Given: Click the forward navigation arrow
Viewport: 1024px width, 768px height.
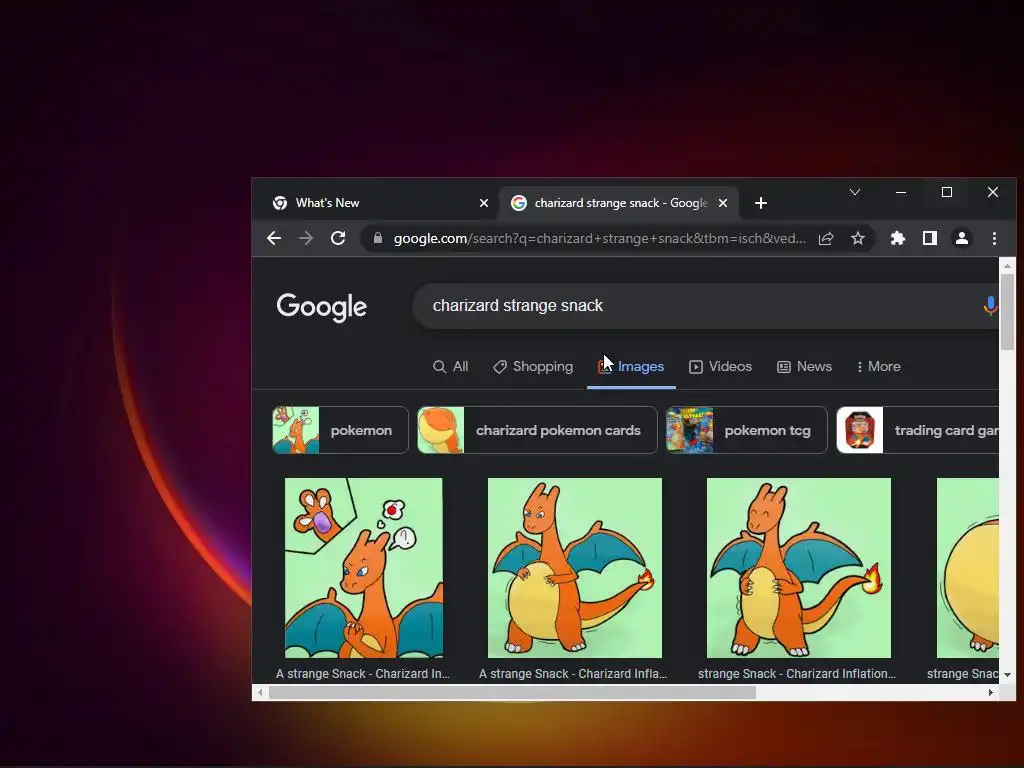Looking at the screenshot, I should click(306, 238).
